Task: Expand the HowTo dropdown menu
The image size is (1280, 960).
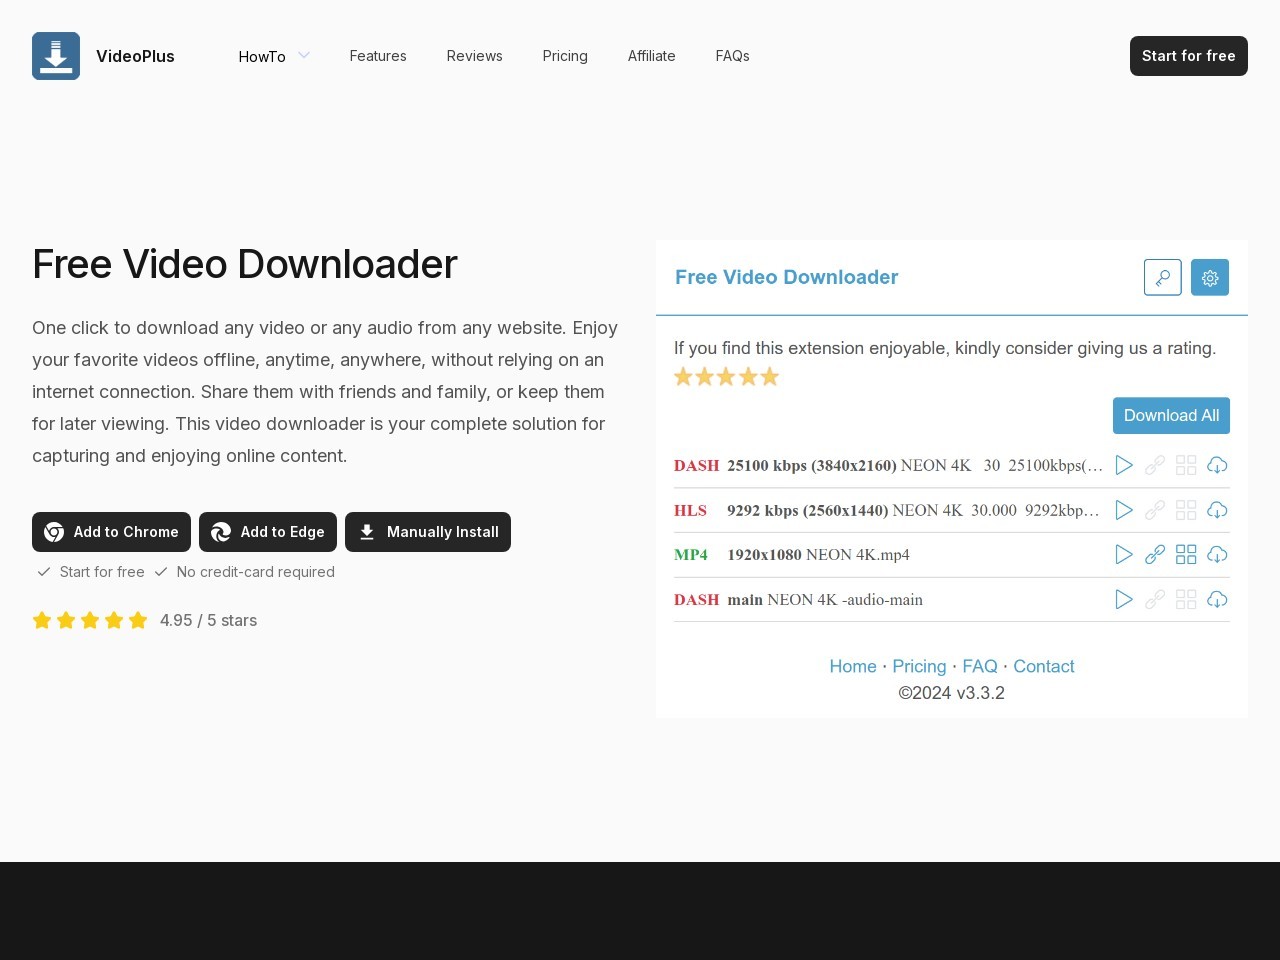Action: pos(274,56)
